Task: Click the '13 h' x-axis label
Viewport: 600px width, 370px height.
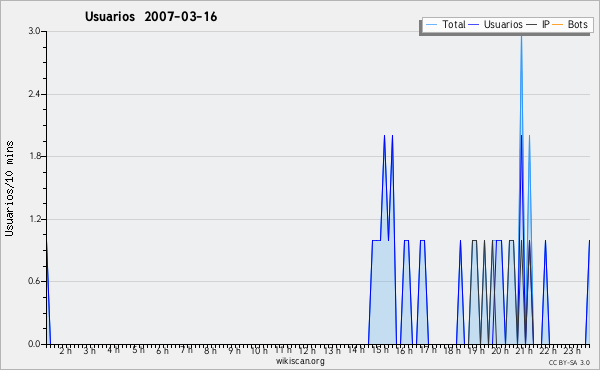Action: [x=332, y=351]
